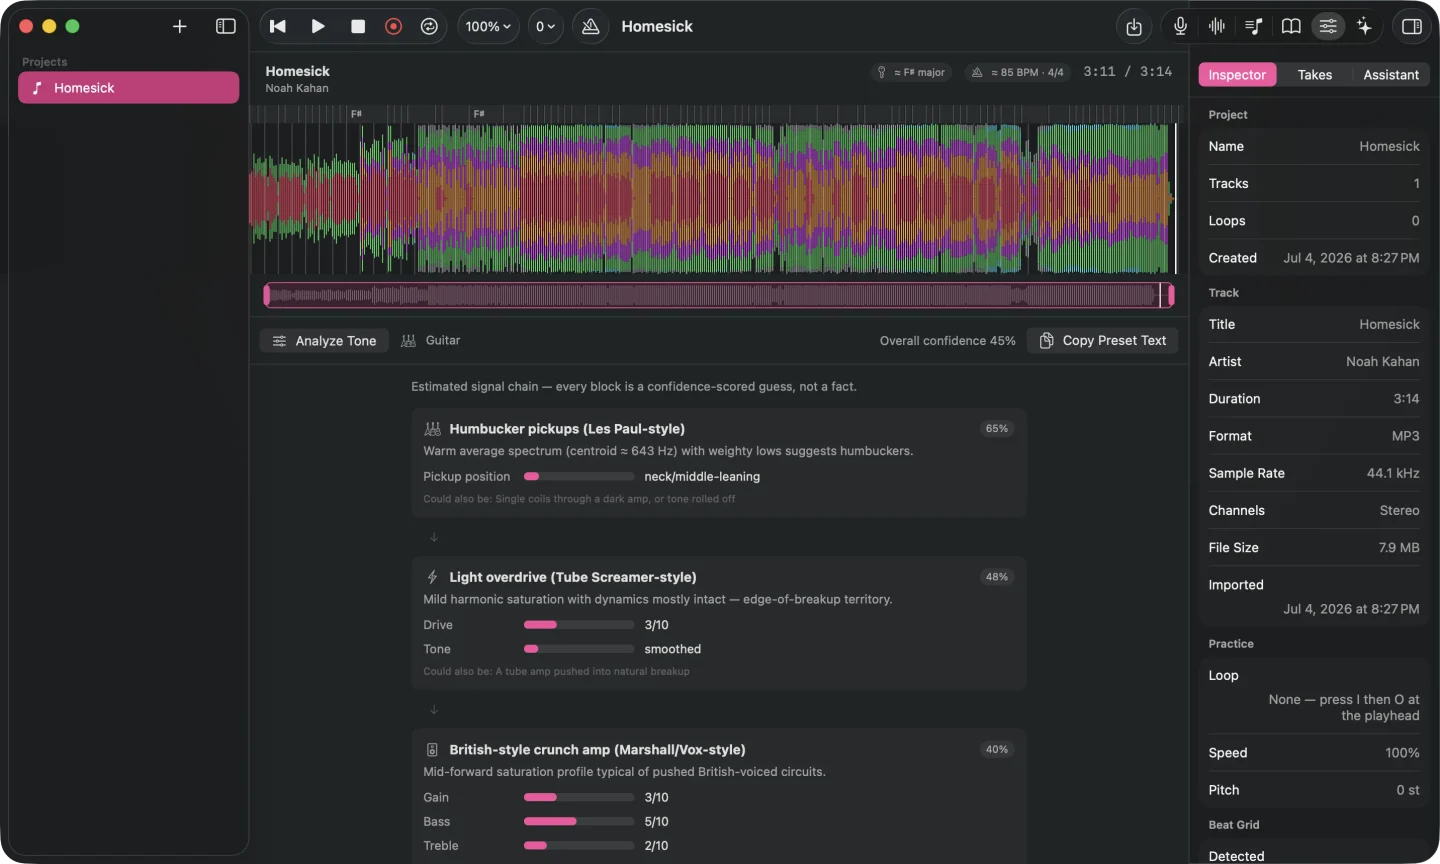
Task: Click the Pickup position slider bar
Action: tap(579, 477)
